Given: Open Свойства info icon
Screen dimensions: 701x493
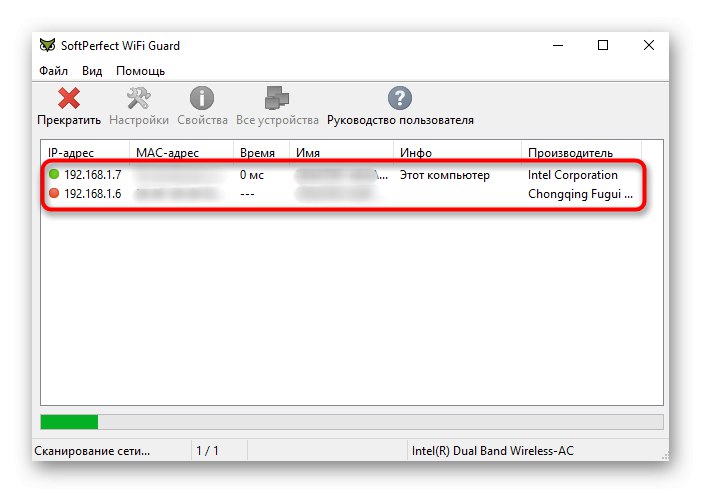Looking at the screenshot, I should pos(202,98).
